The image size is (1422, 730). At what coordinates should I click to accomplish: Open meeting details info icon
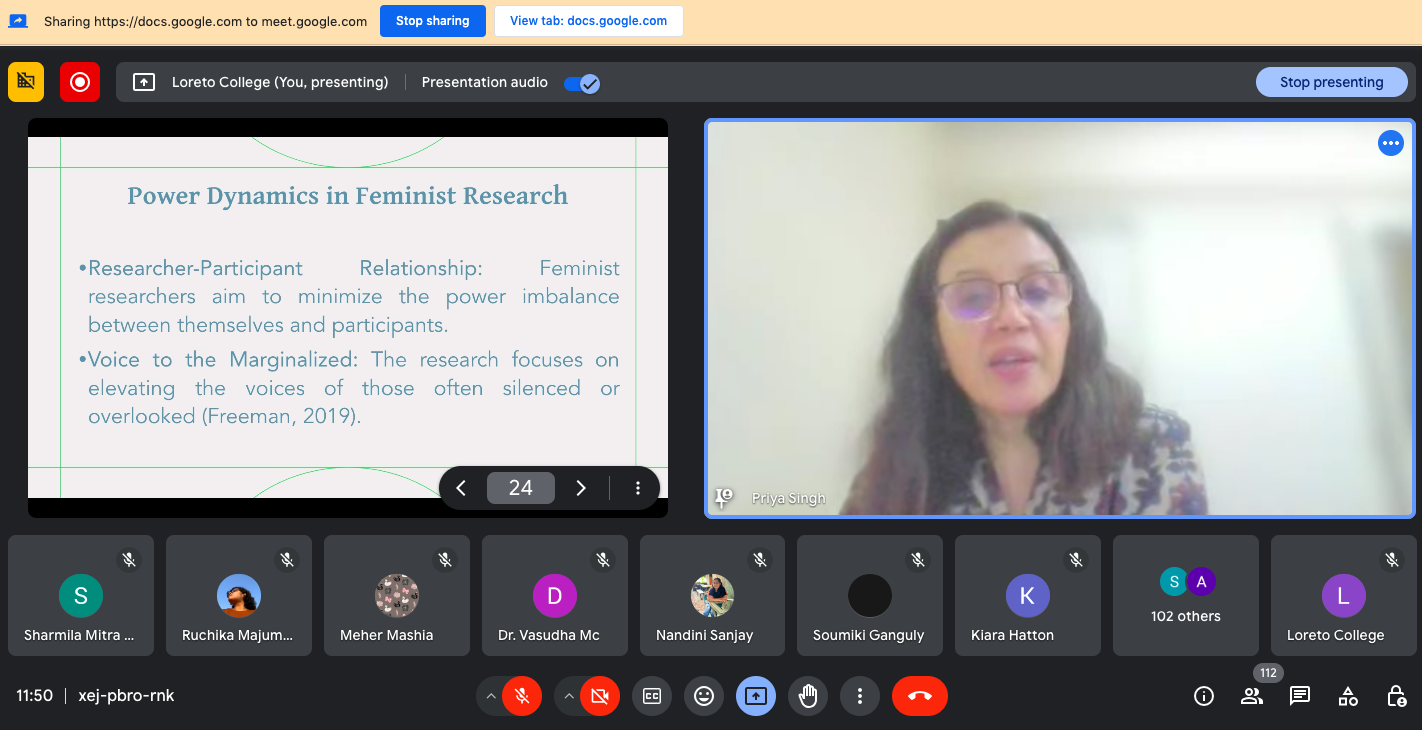pos(1204,696)
